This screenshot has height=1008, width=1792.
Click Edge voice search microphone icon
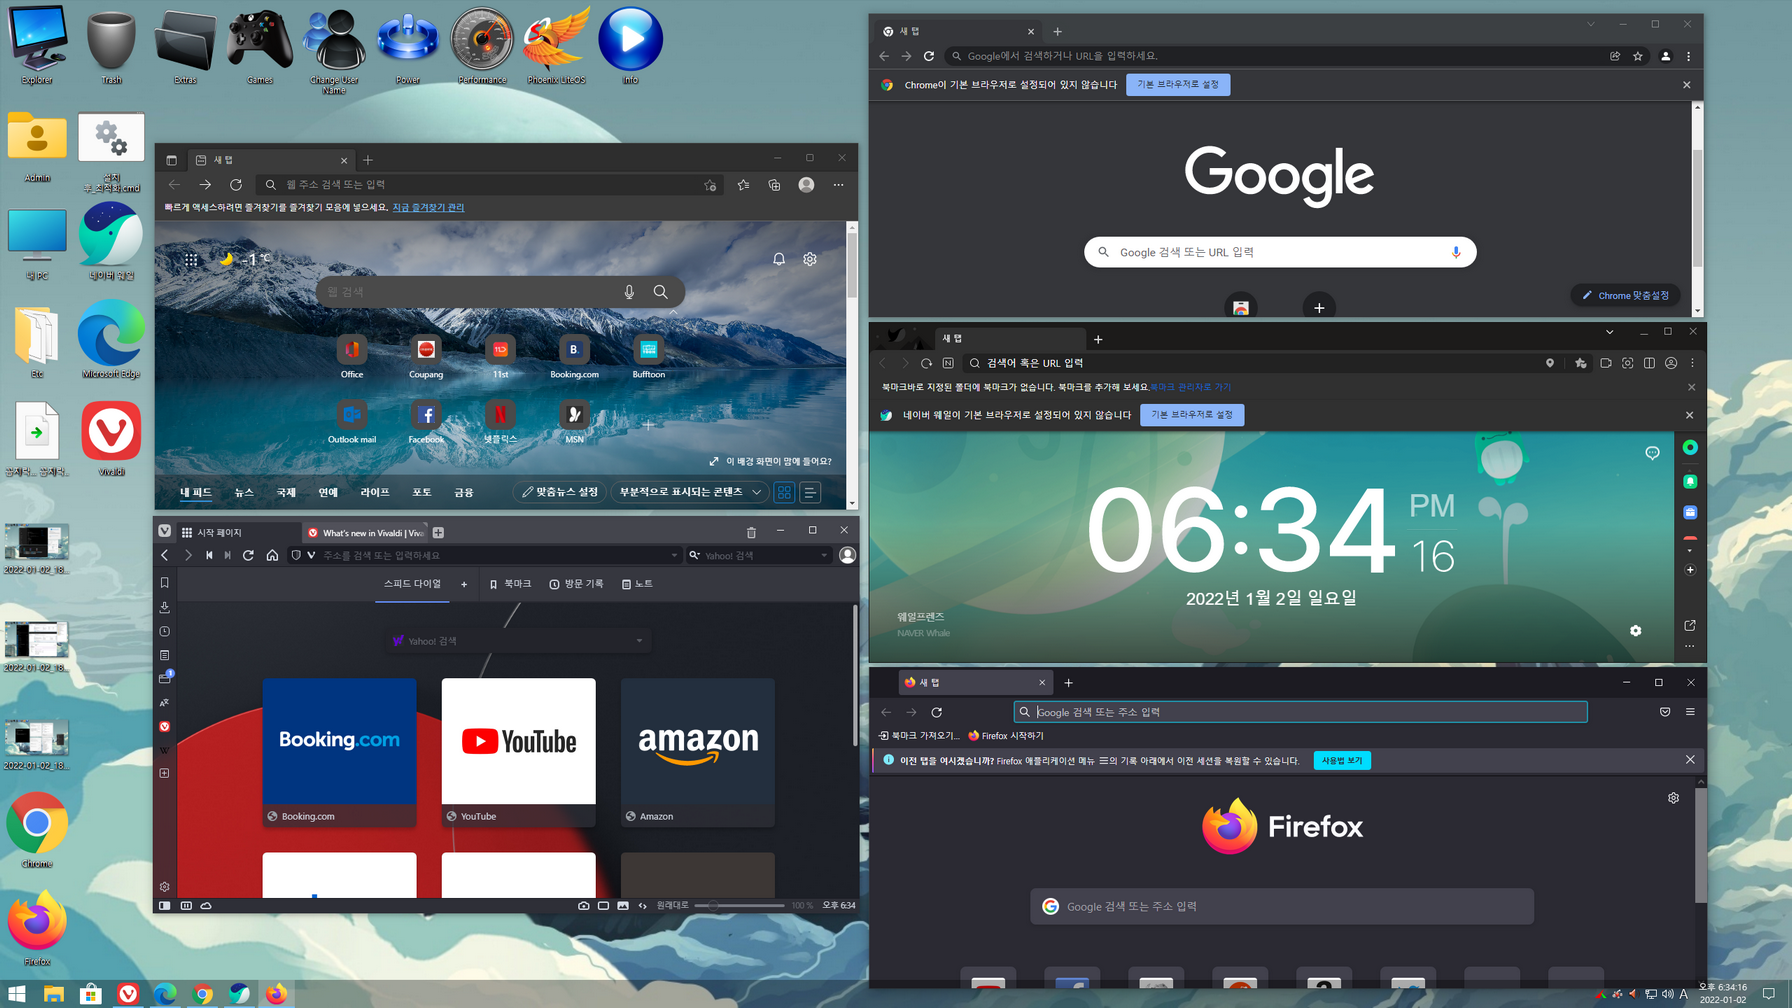point(629,292)
